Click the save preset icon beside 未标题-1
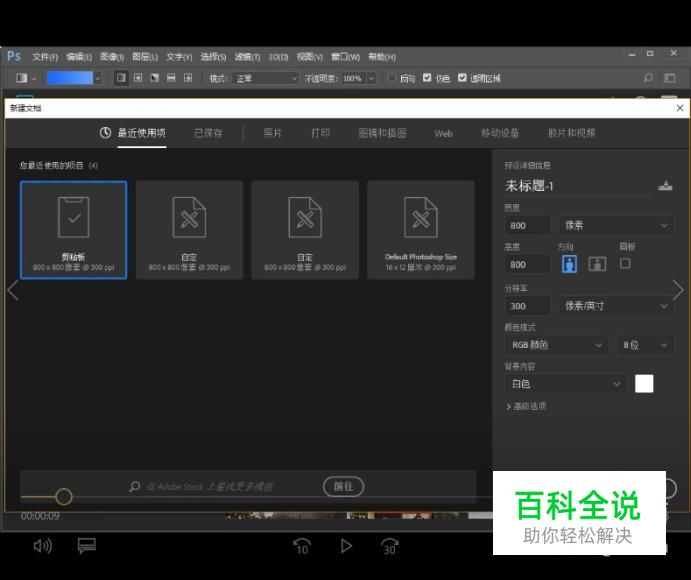The height and width of the screenshot is (580, 691). tap(666, 185)
